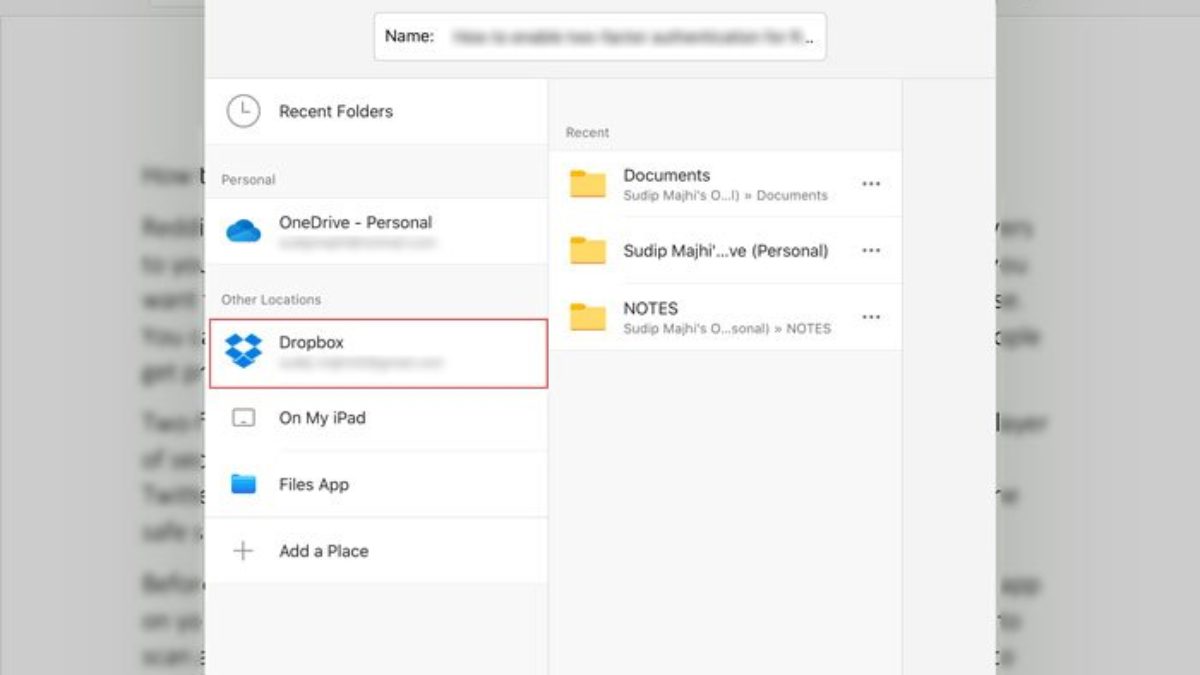Open more options for Documents folder
The image size is (1200, 675).
[871, 184]
